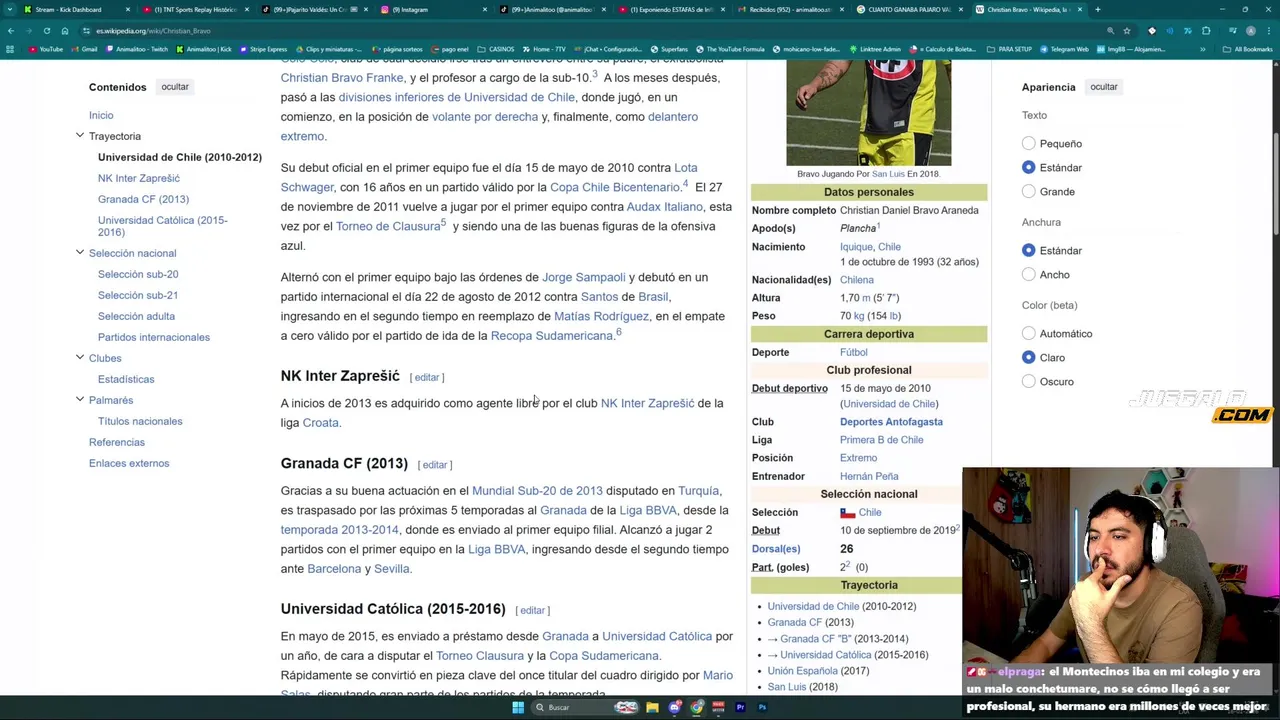The image size is (1280, 720).
Task: Collapse the Clubes contents section
Action: pos(80,358)
